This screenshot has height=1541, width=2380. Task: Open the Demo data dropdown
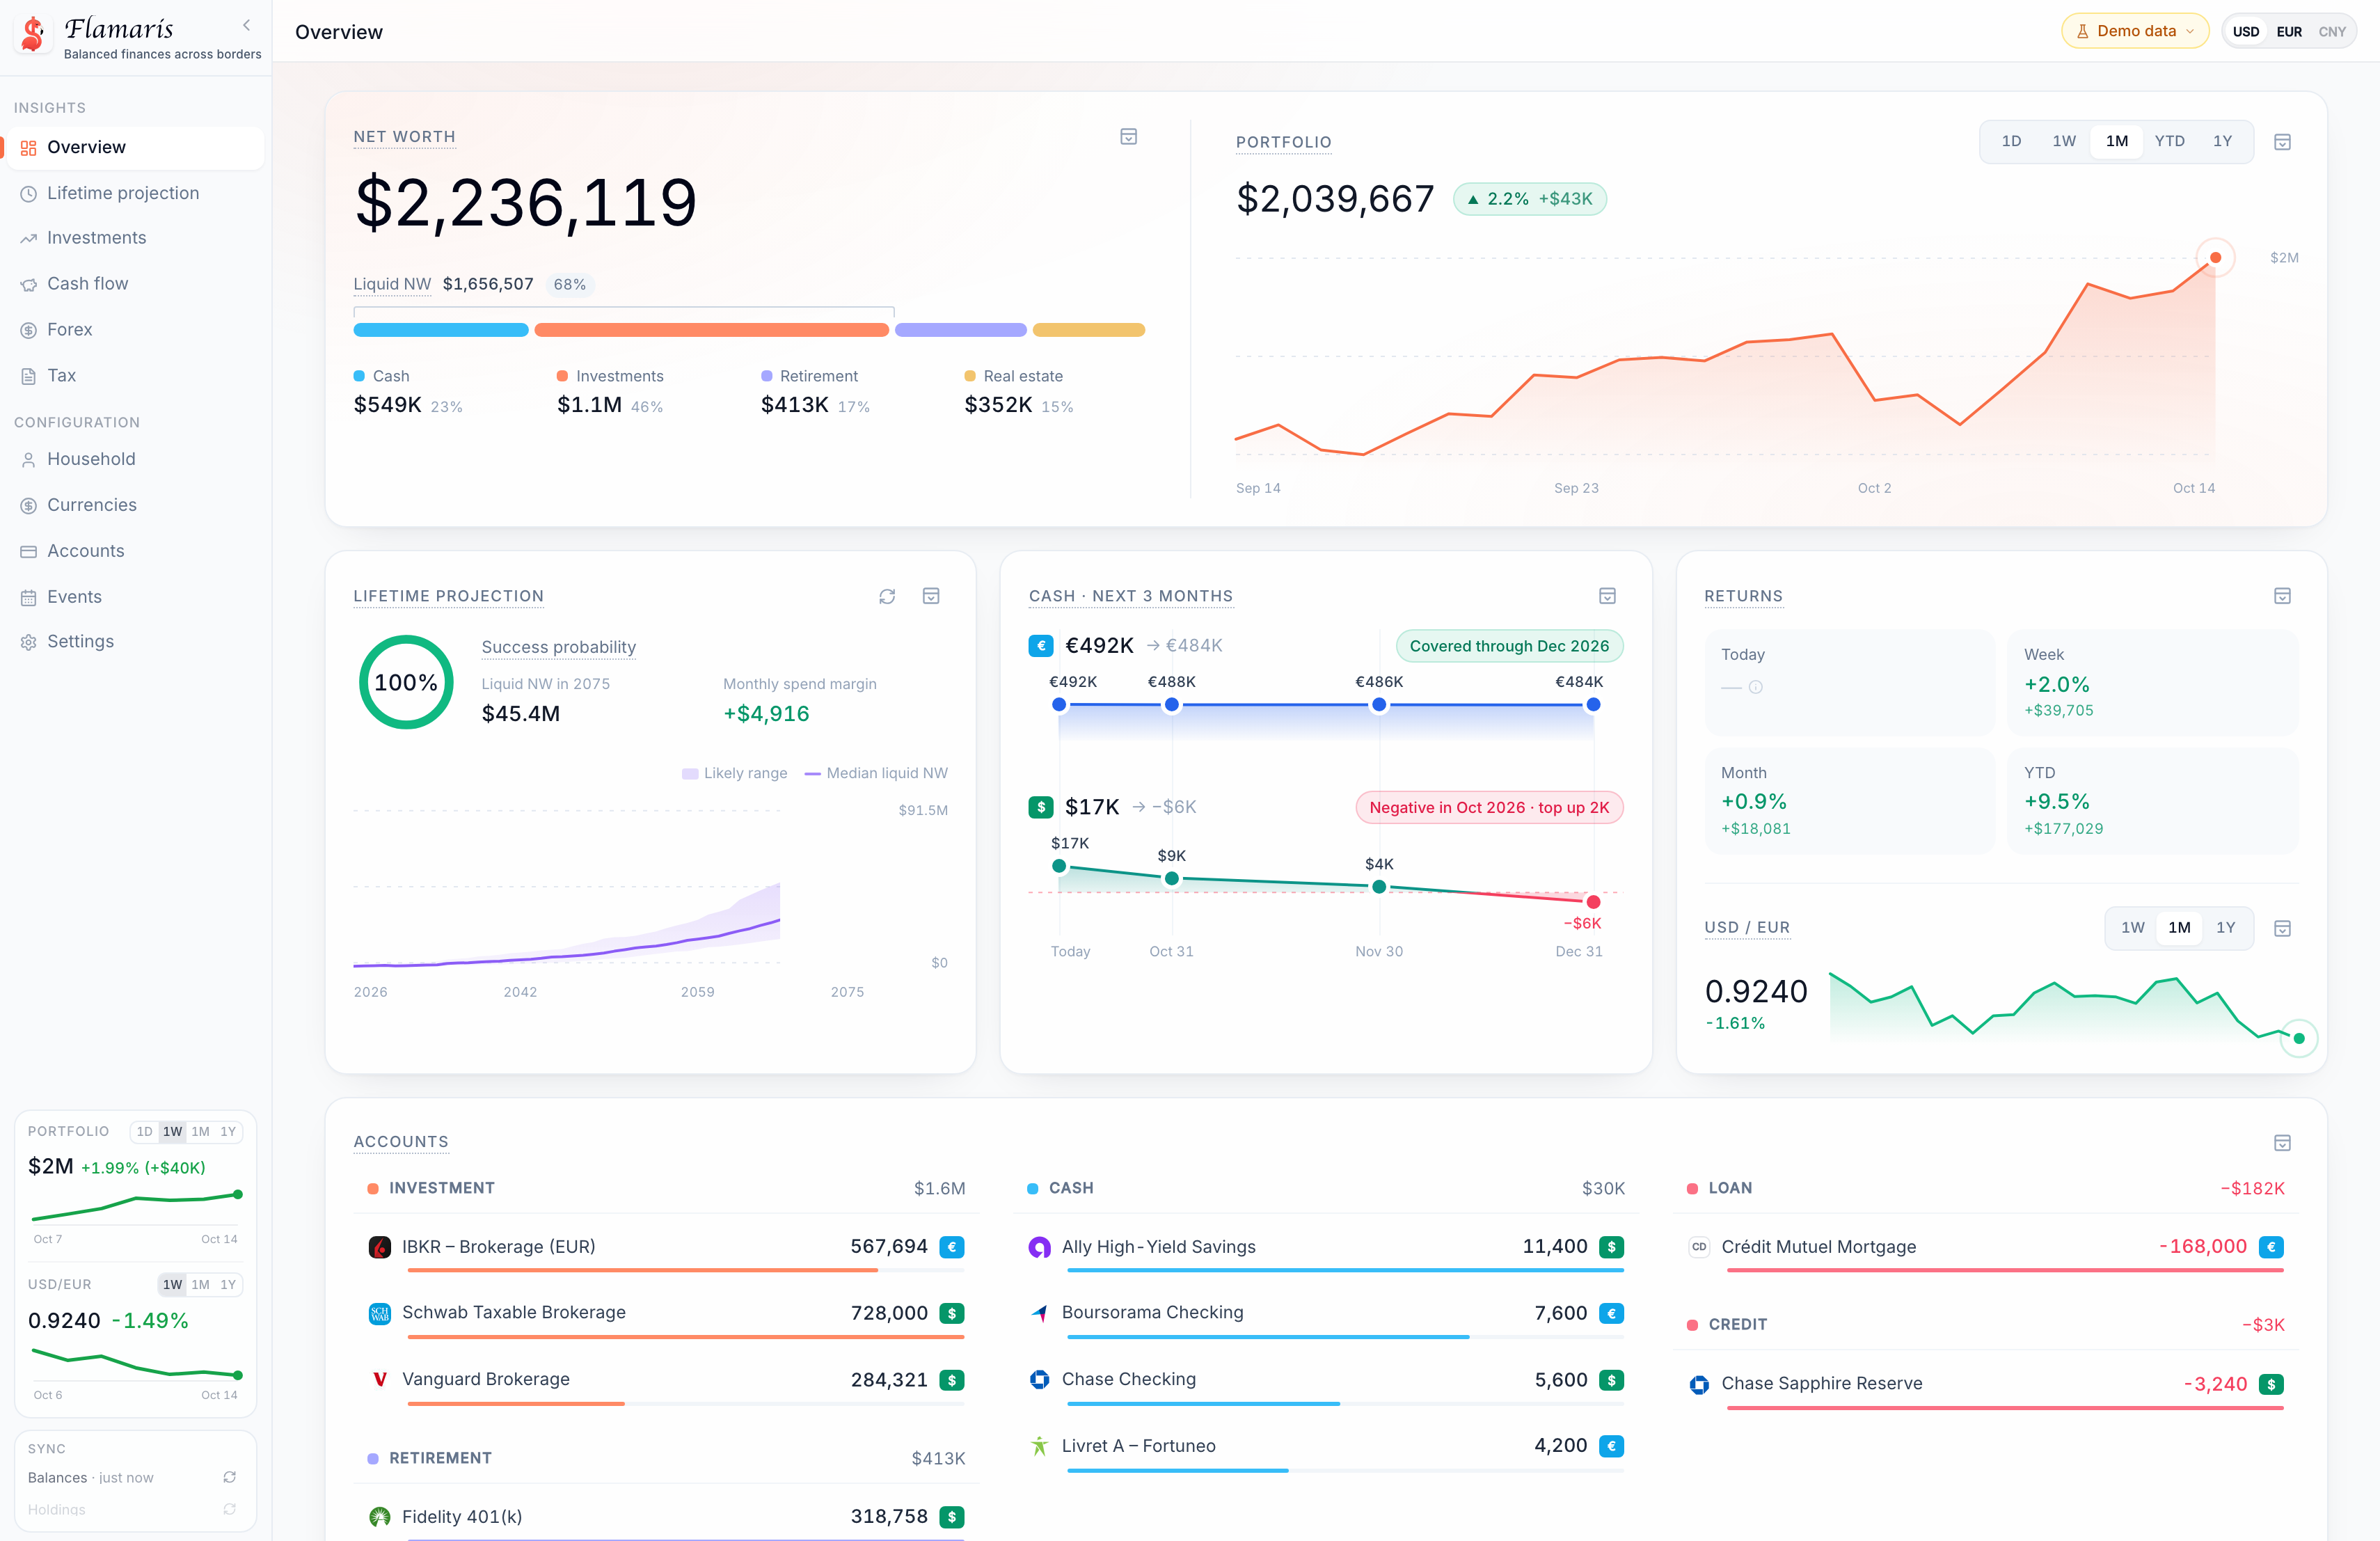coord(2135,31)
